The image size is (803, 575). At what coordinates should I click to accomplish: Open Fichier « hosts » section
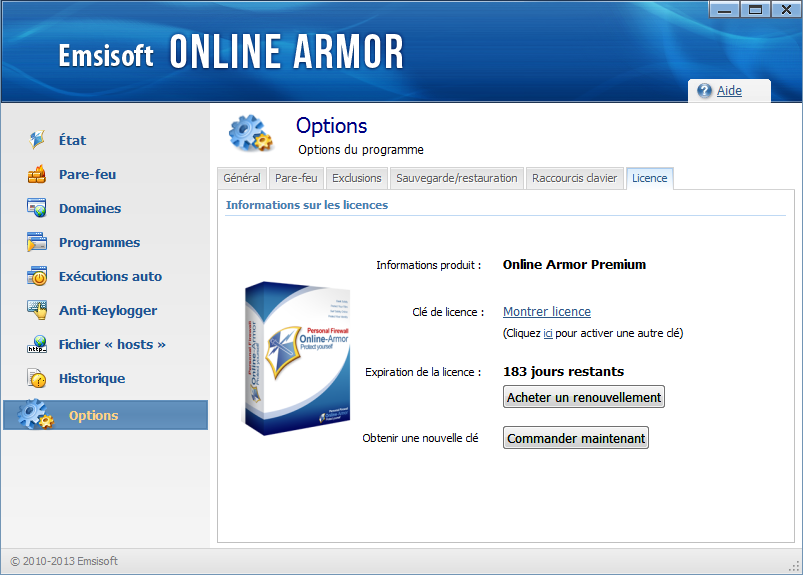click(x=112, y=345)
